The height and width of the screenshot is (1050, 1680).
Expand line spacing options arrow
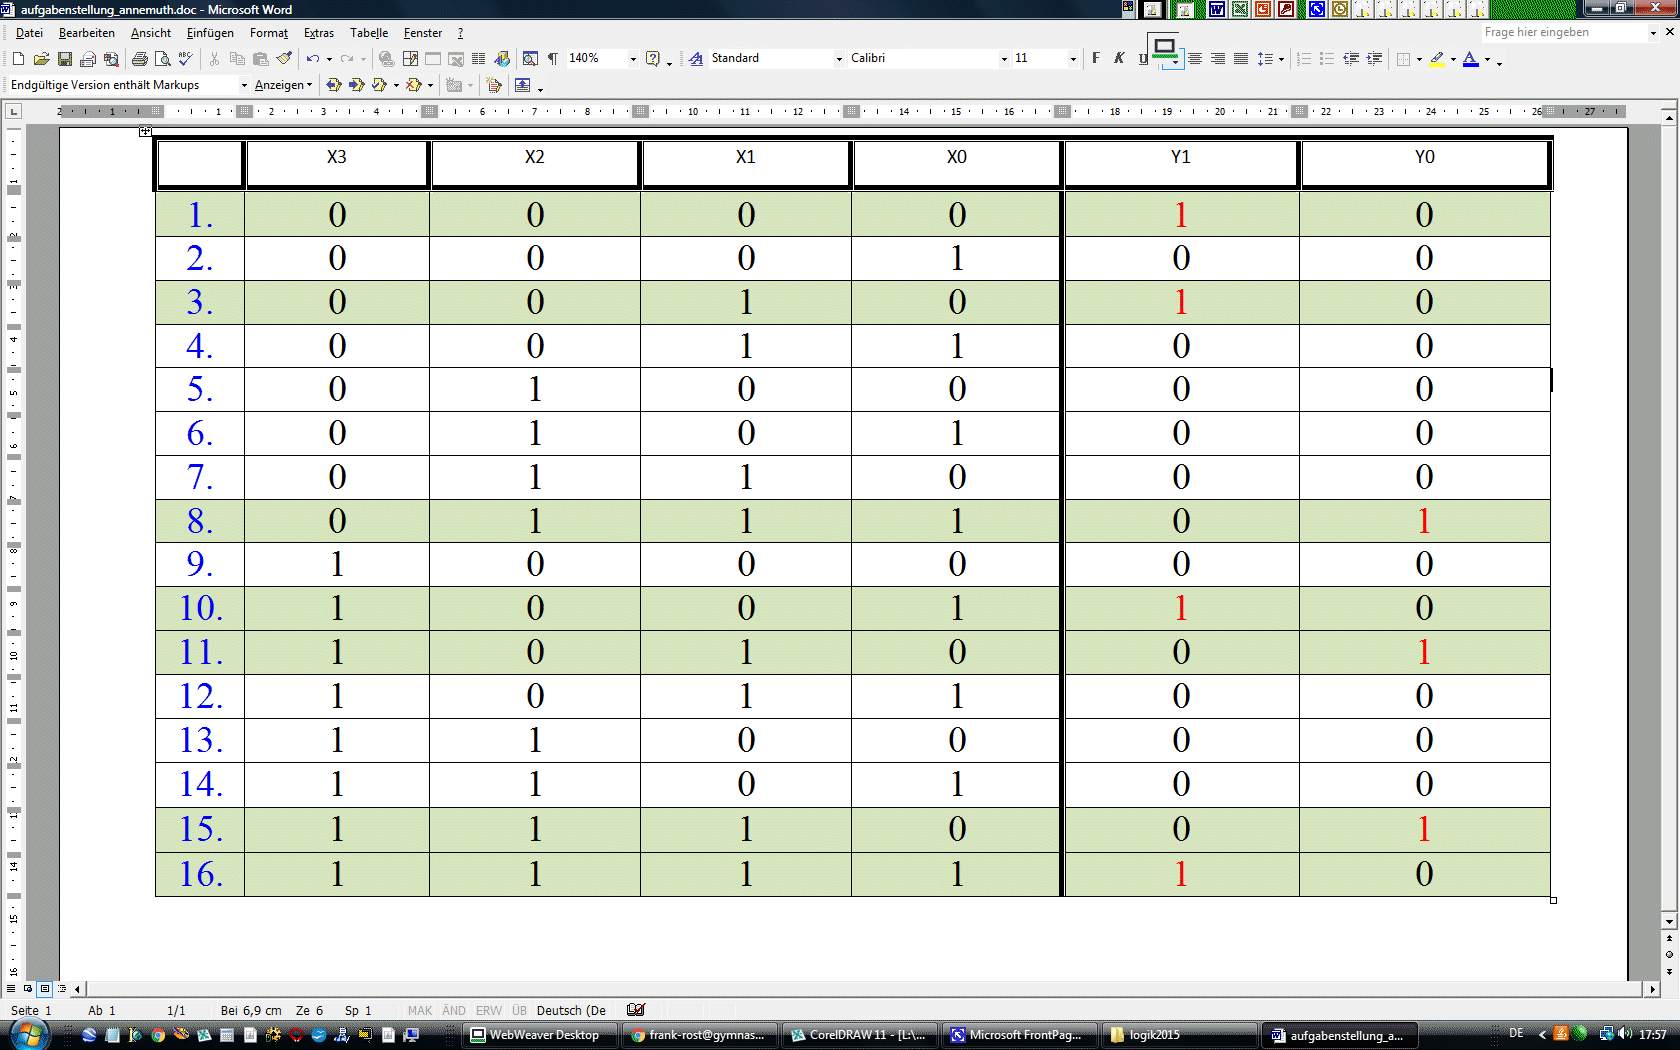[x=1281, y=59]
